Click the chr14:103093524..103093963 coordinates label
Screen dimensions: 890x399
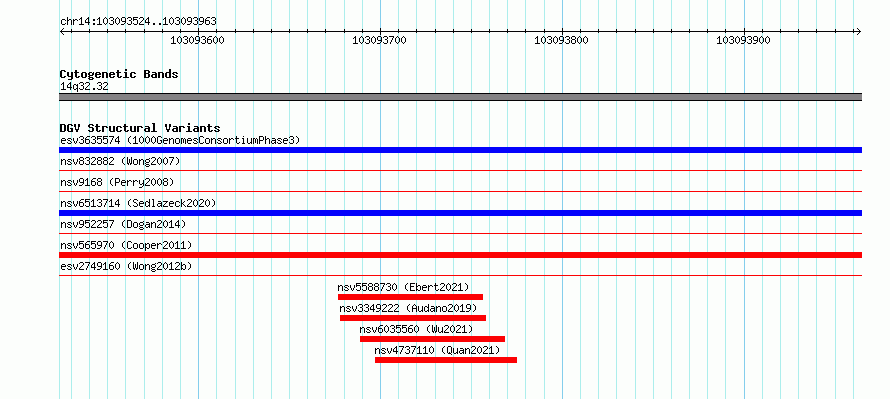[x=138, y=22]
